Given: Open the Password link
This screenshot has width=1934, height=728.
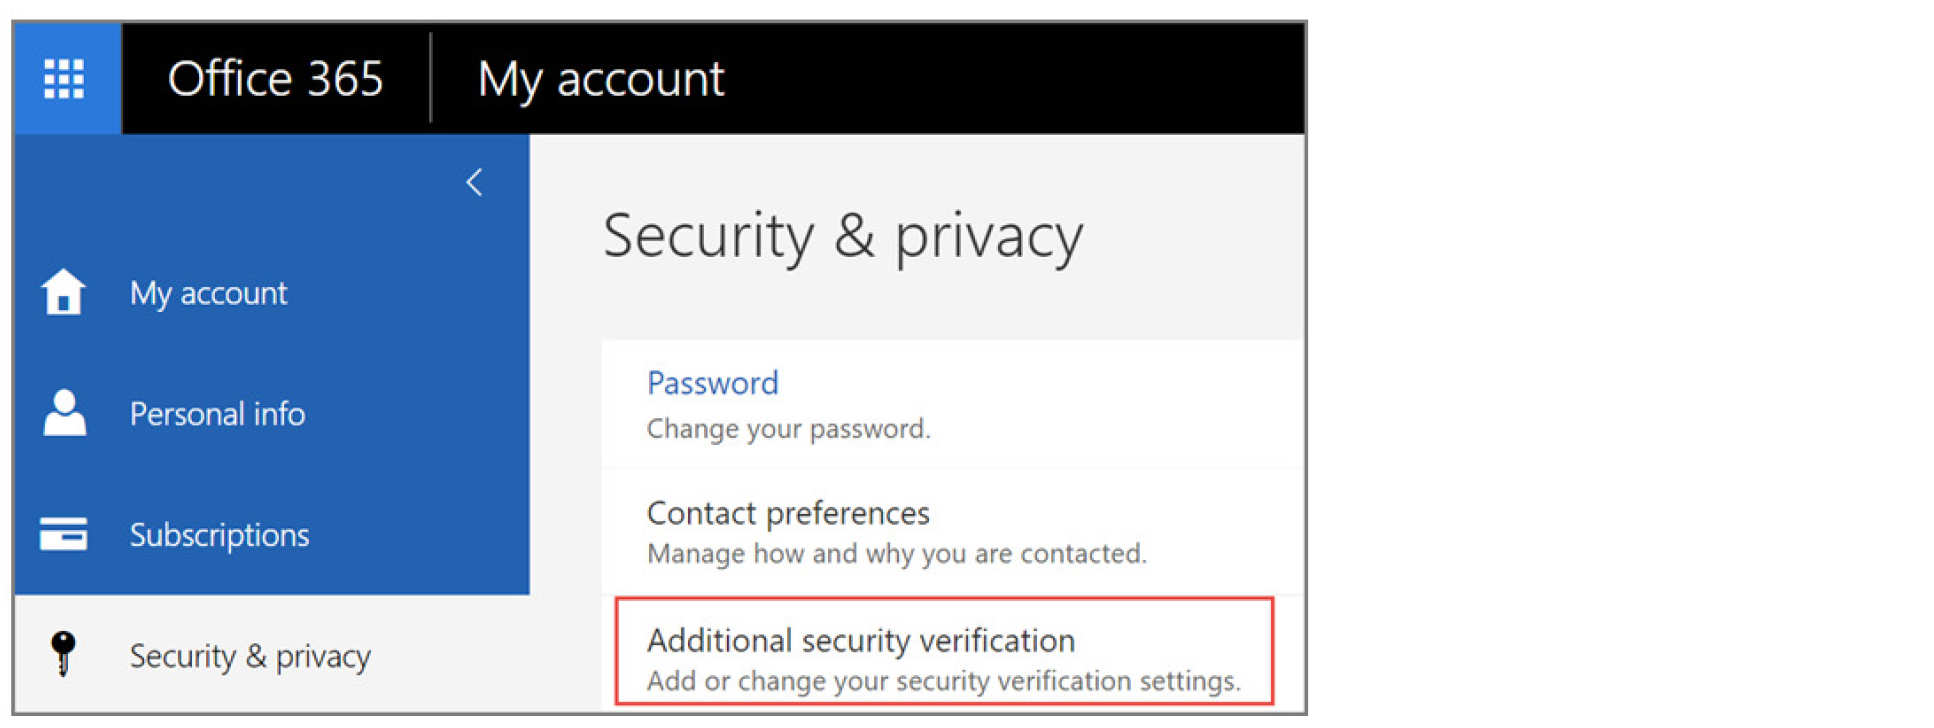Looking at the screenshot, I should coord(712,383).
